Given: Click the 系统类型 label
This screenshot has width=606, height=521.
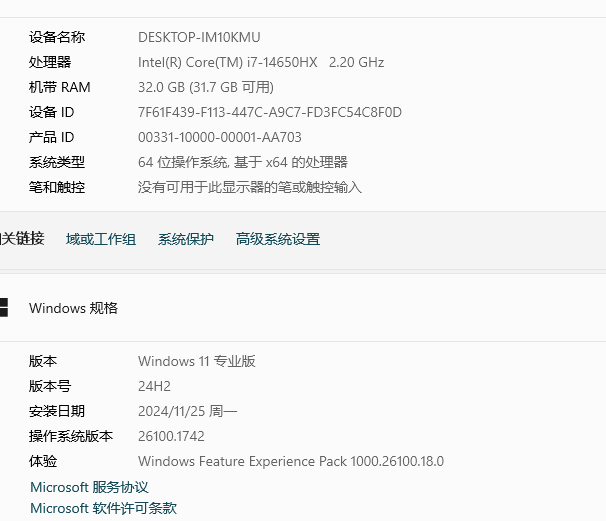Looking at the screenshot, I should click(57, 162).
